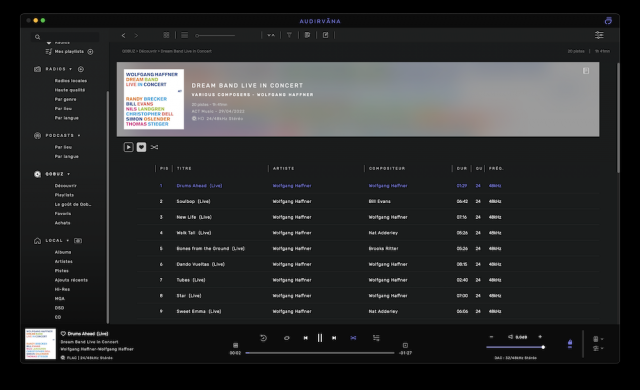
Task: Switch to grid view icon
Action: [x=166, y=35]
